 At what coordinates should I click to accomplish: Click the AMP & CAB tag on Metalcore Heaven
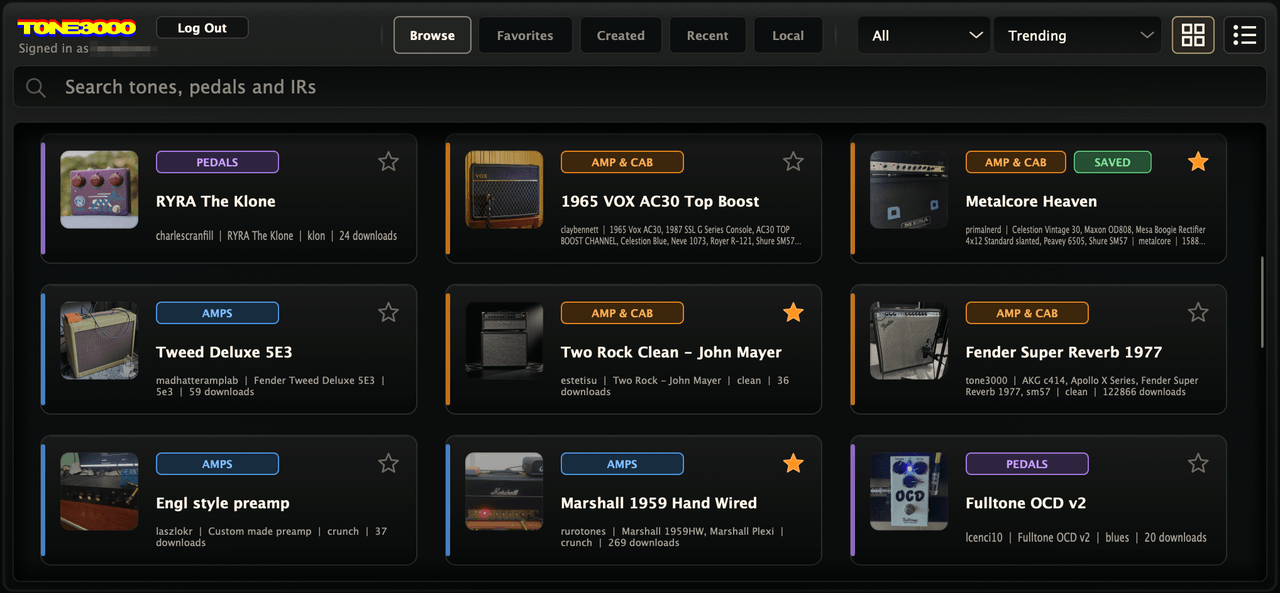point(1016,162)
